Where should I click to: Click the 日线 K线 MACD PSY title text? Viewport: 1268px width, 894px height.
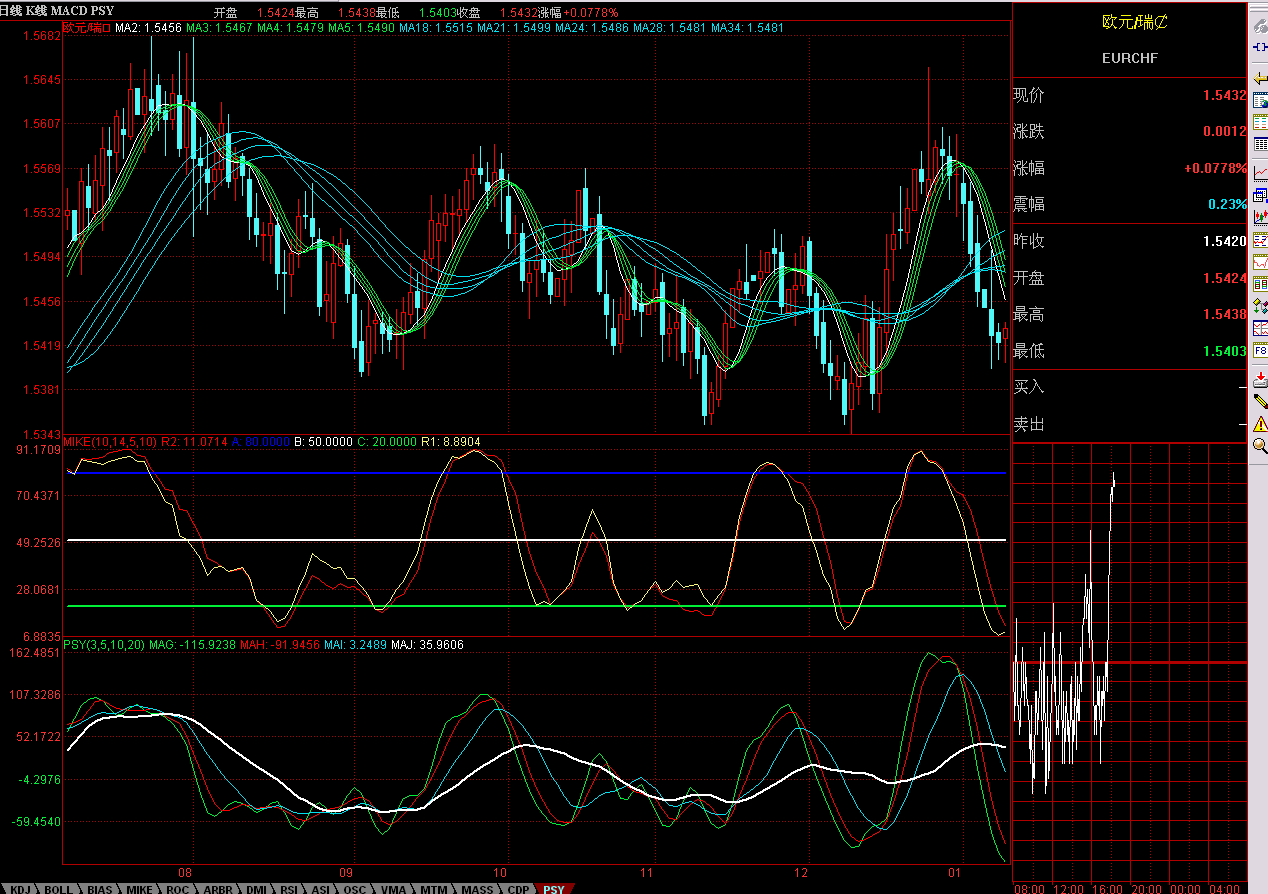57,11
